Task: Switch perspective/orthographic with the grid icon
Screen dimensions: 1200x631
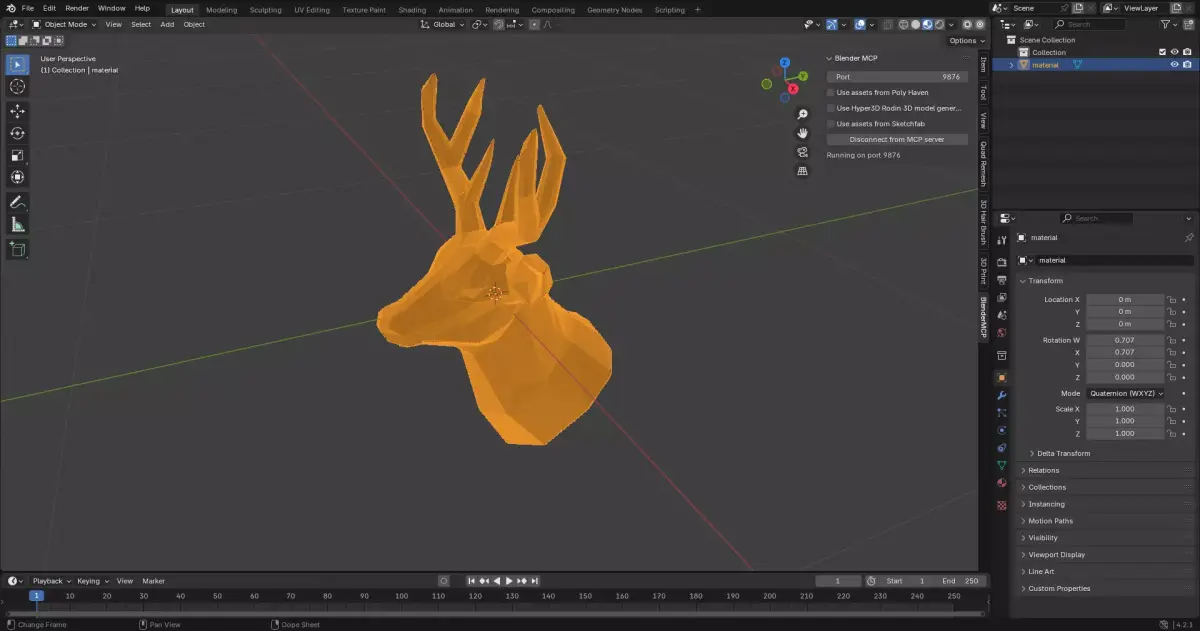Action: 802,171
